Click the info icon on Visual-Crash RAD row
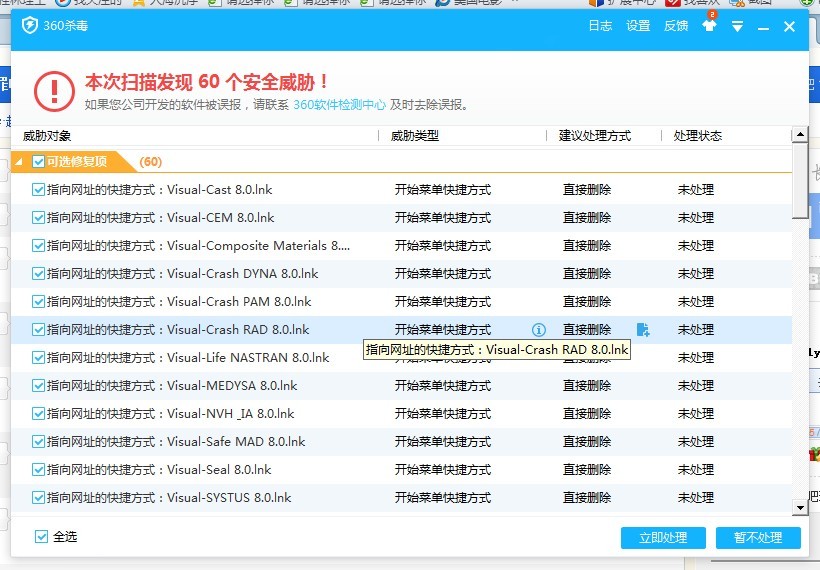This screenshot has height=570, width=820. (x=539, y=329)
